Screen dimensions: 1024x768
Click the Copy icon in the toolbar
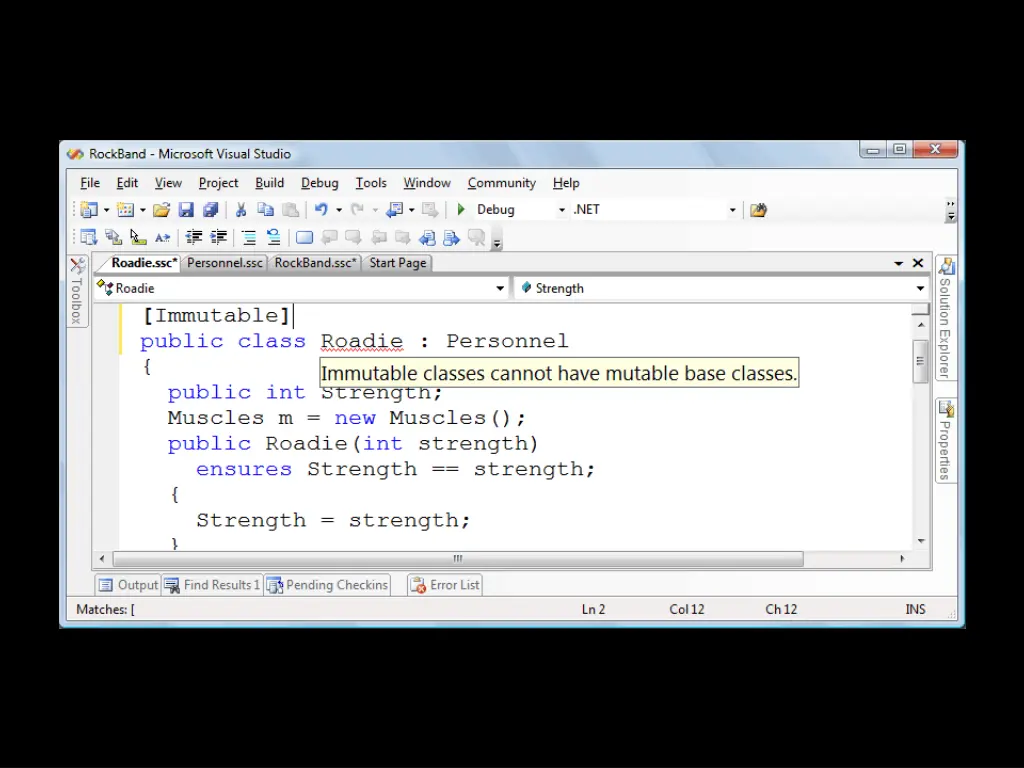point(265,210)
